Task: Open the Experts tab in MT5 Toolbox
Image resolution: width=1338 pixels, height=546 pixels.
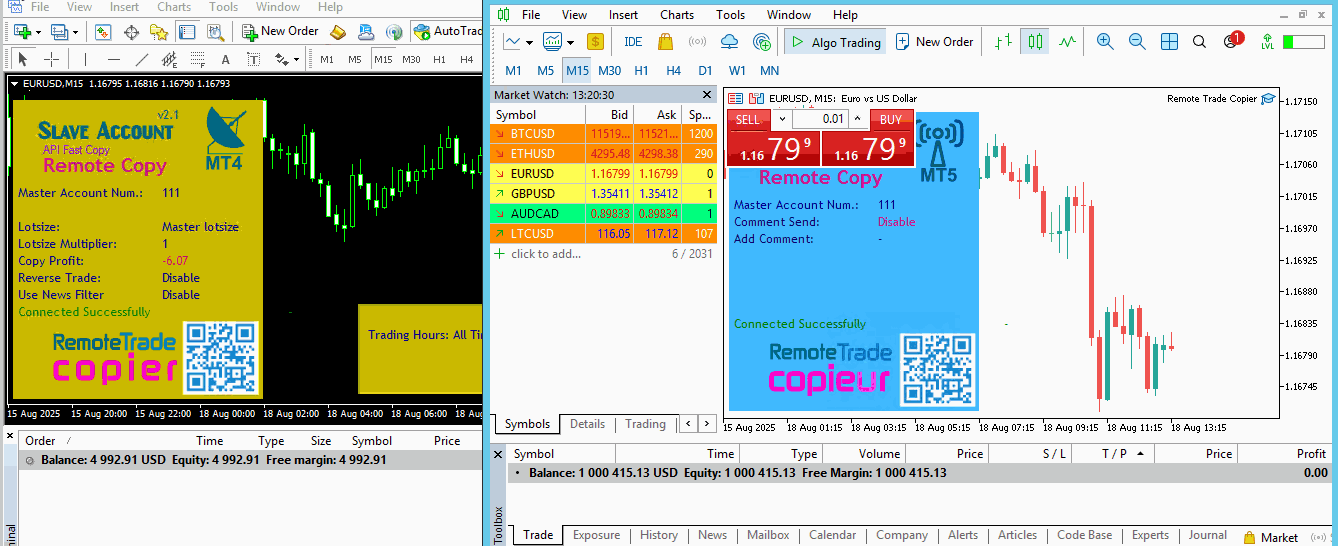Action: (x=1150, y=535)
